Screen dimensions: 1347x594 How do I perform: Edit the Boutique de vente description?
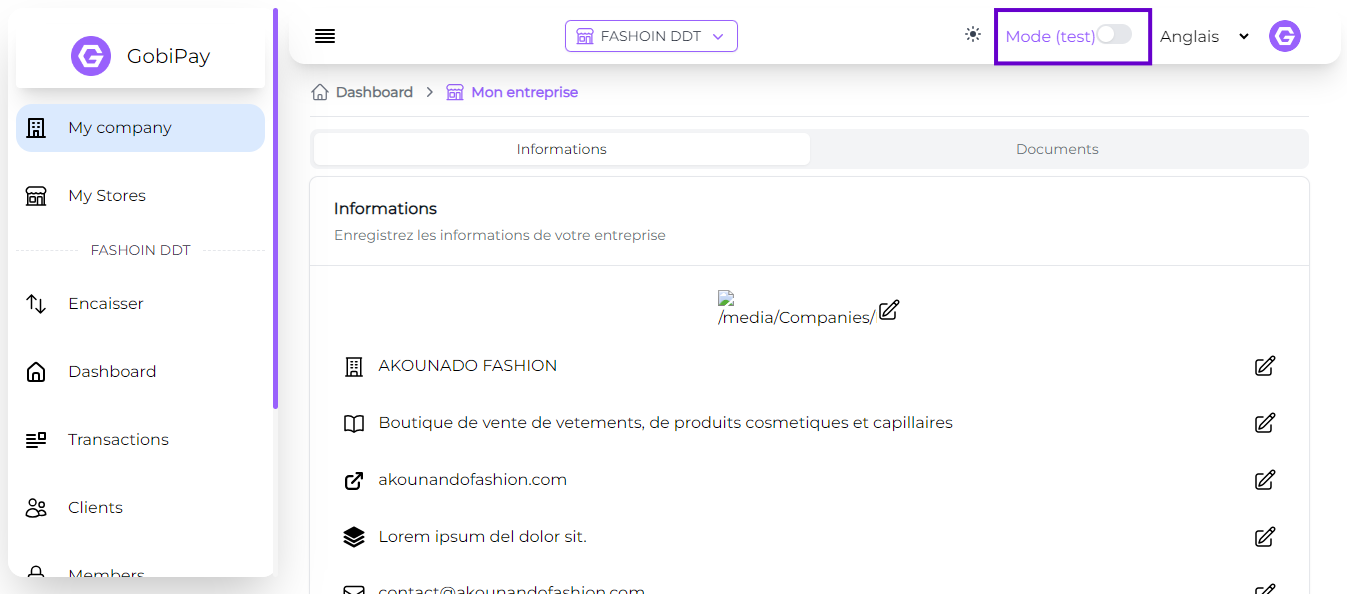(1265, 423)
